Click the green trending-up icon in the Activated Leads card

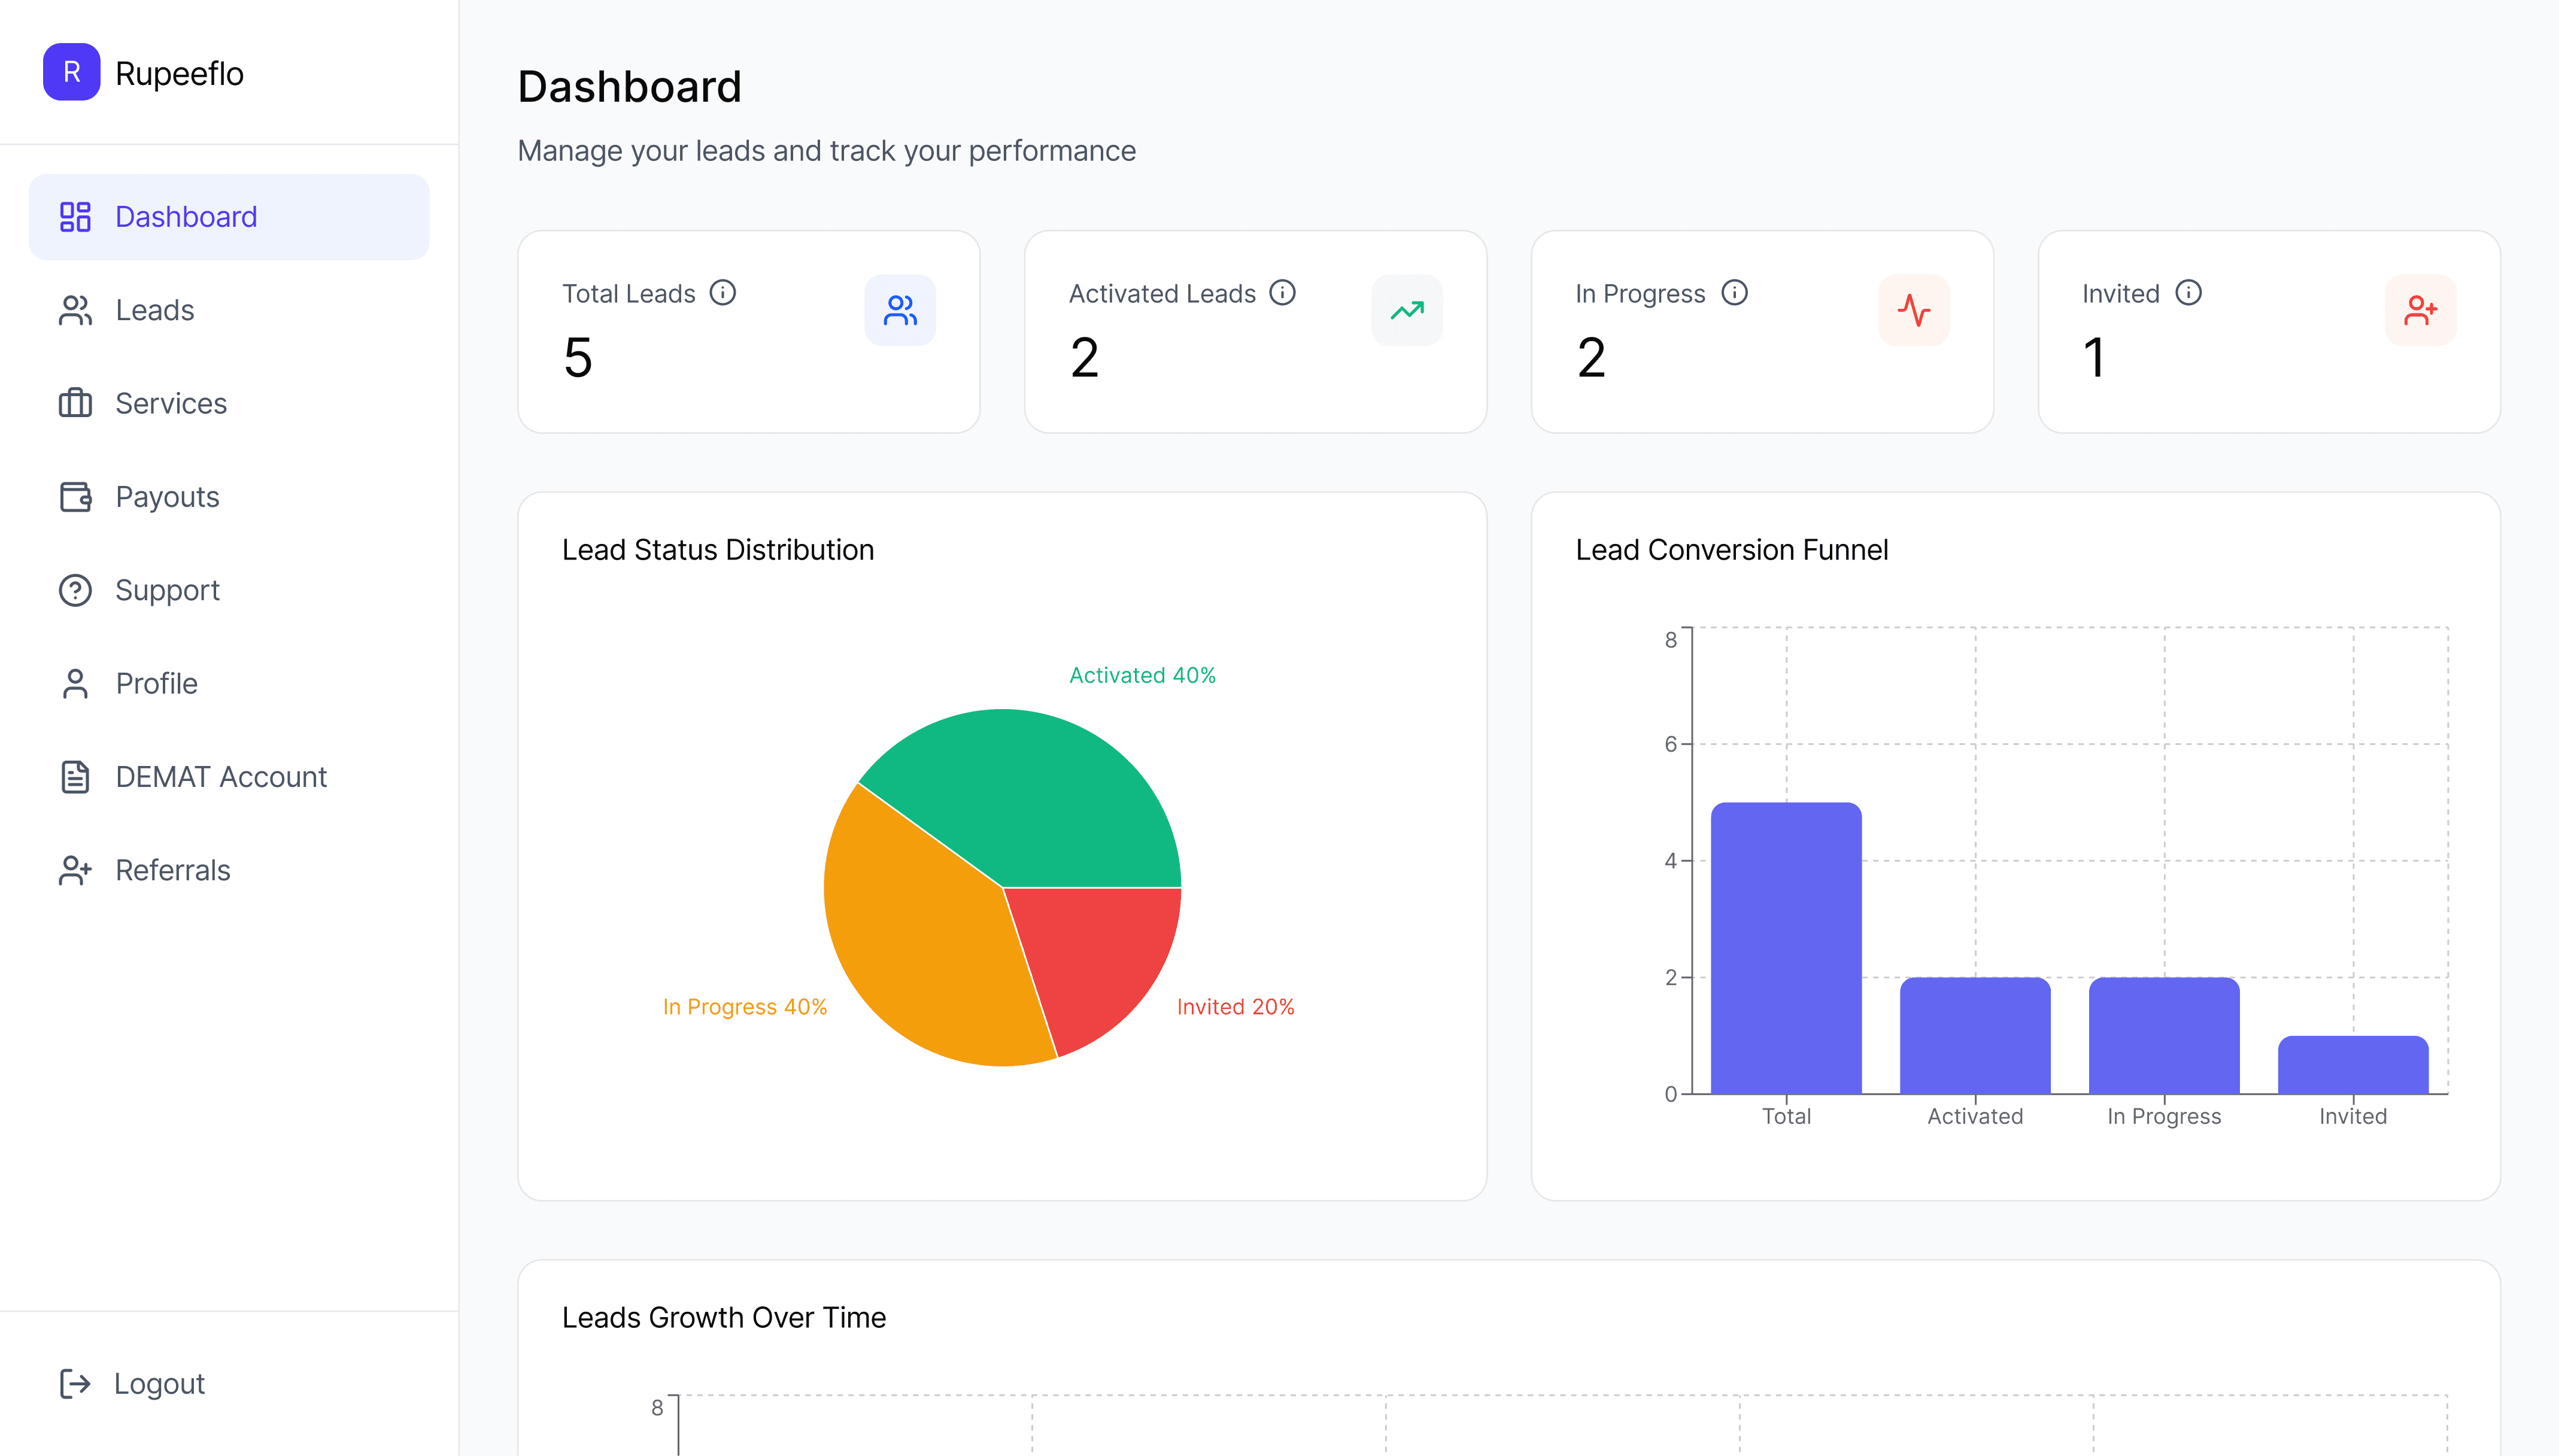pos(1406,310)
